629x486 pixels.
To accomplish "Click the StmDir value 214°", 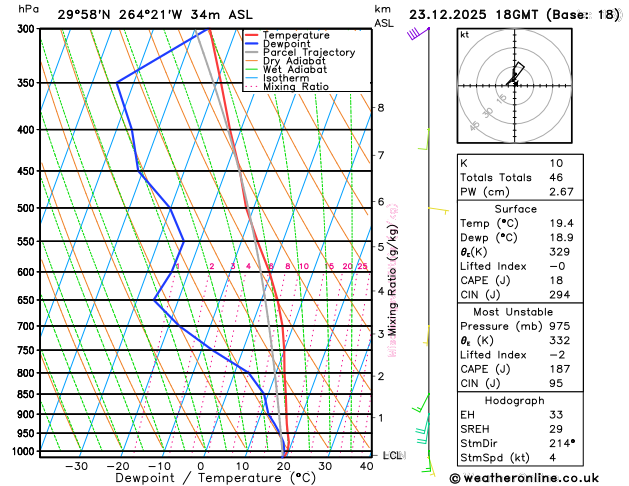I will pos(562,443).
